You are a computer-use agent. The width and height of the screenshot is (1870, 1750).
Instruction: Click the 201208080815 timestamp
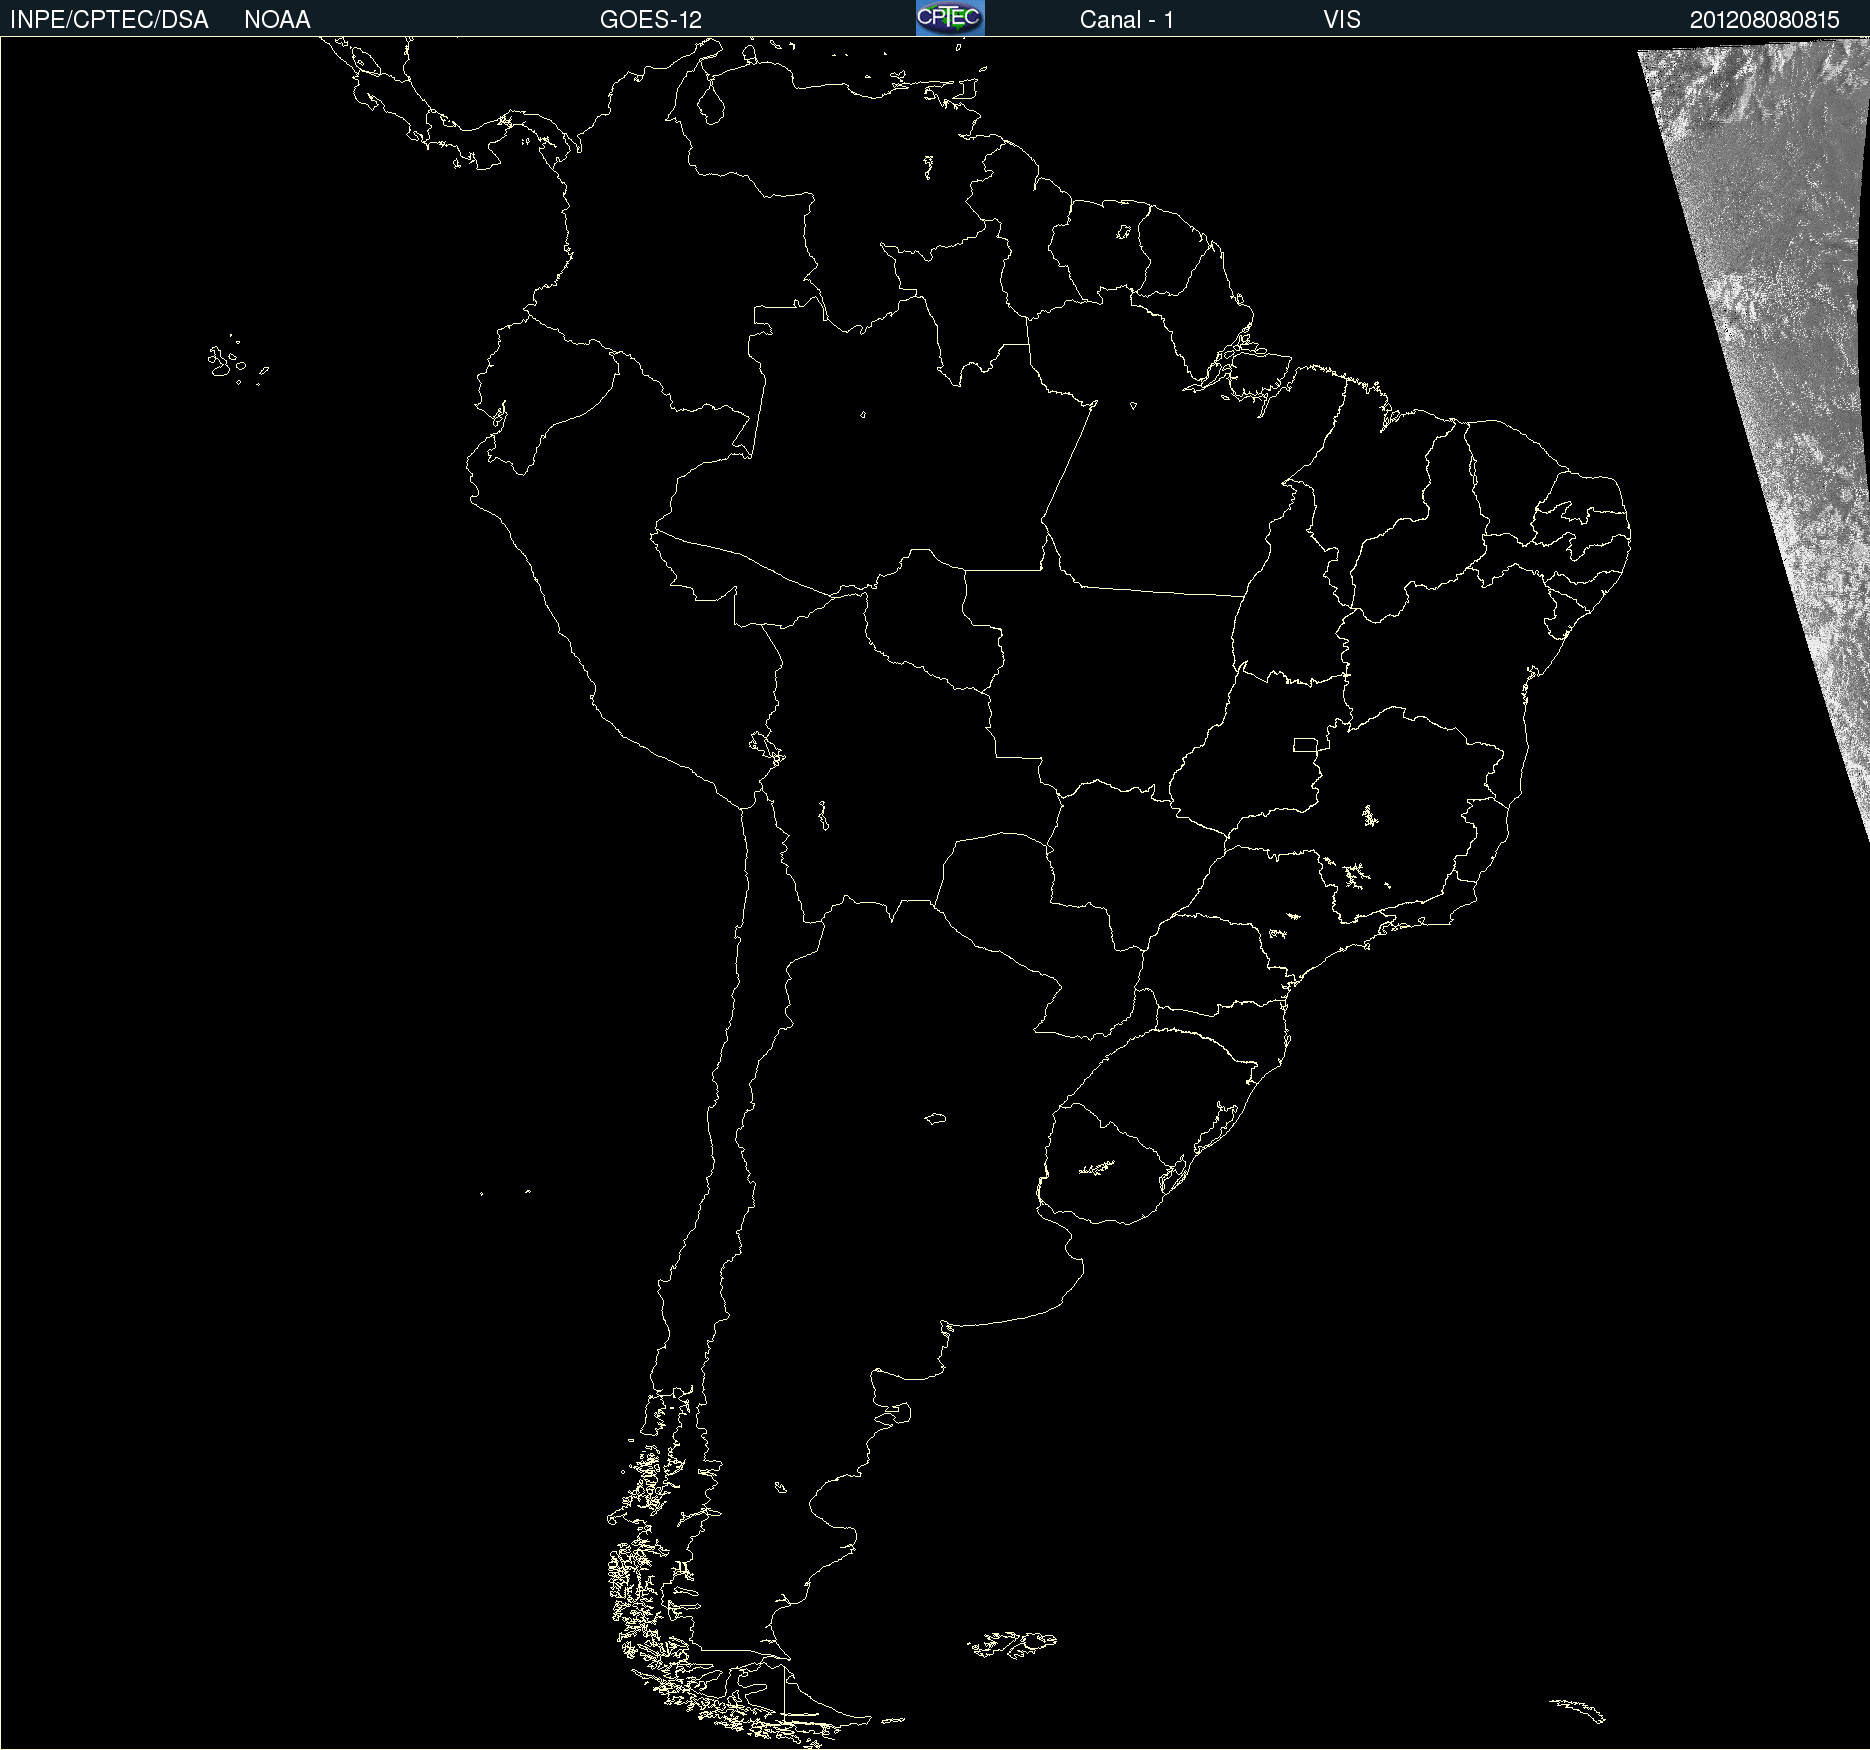click(1765, 20)
